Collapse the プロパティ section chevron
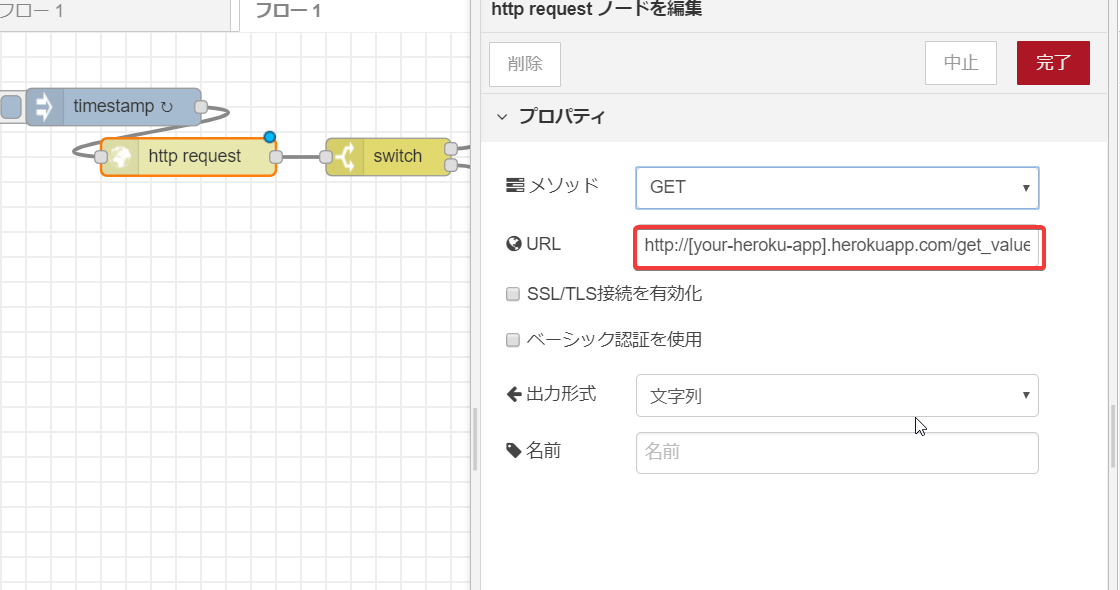The width and height of the screenshot is (1120, 590). [x=502, y=116]
